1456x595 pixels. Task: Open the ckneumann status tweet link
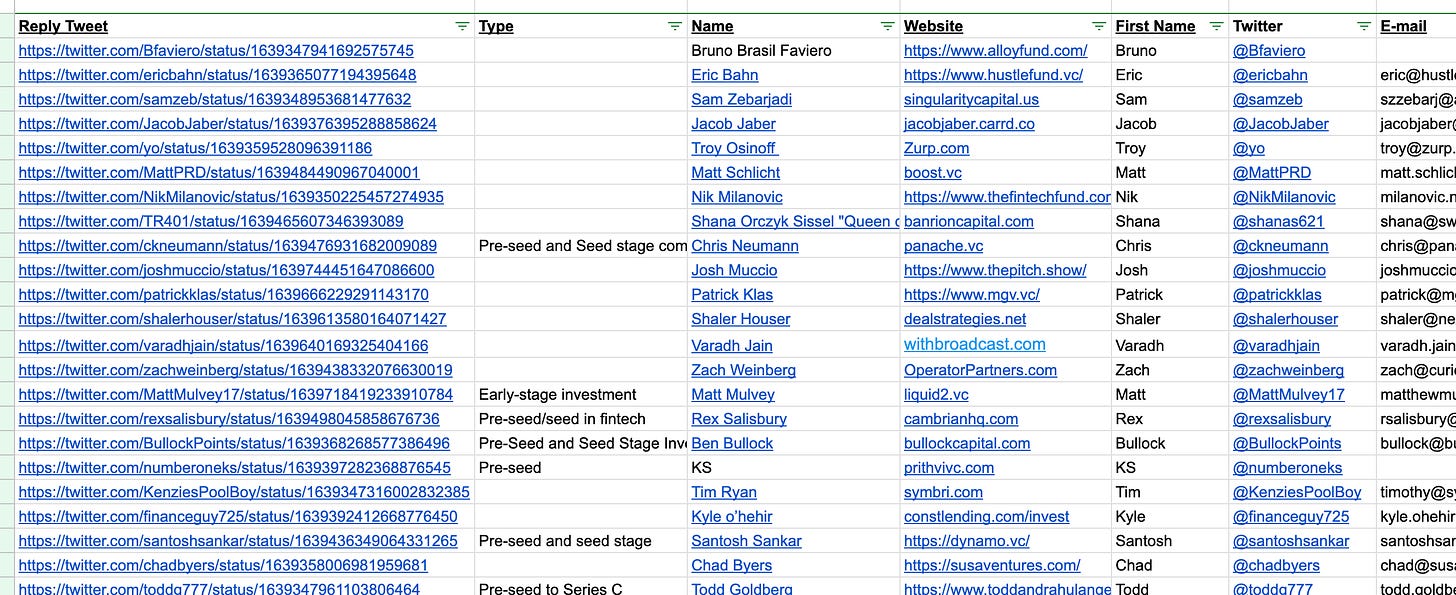[x=228, y=246]
